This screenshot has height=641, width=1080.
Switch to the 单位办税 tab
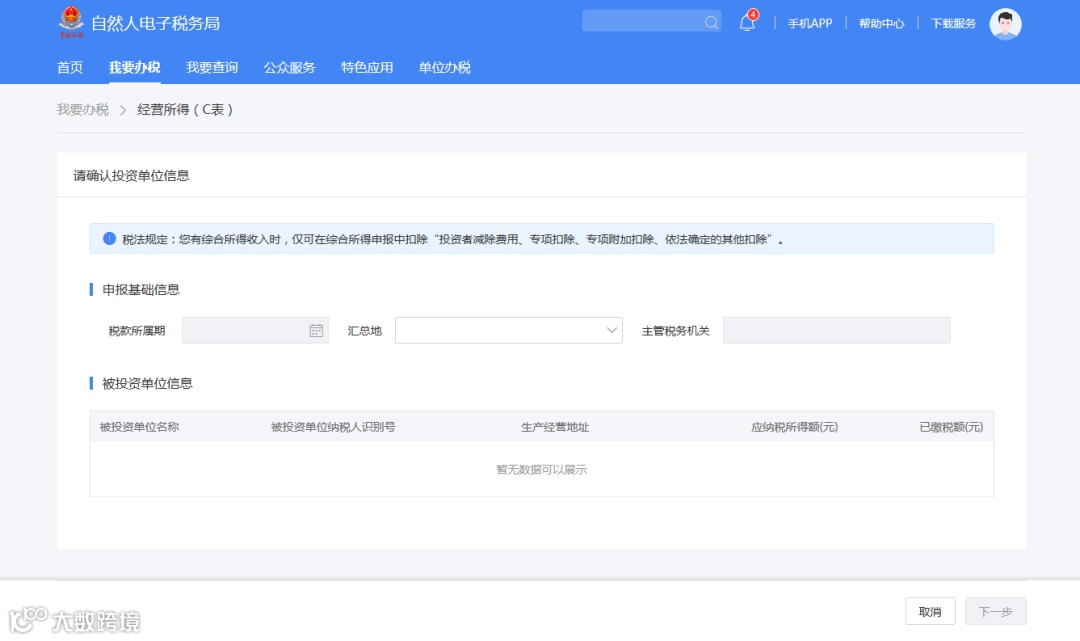(x=444, y=67)
